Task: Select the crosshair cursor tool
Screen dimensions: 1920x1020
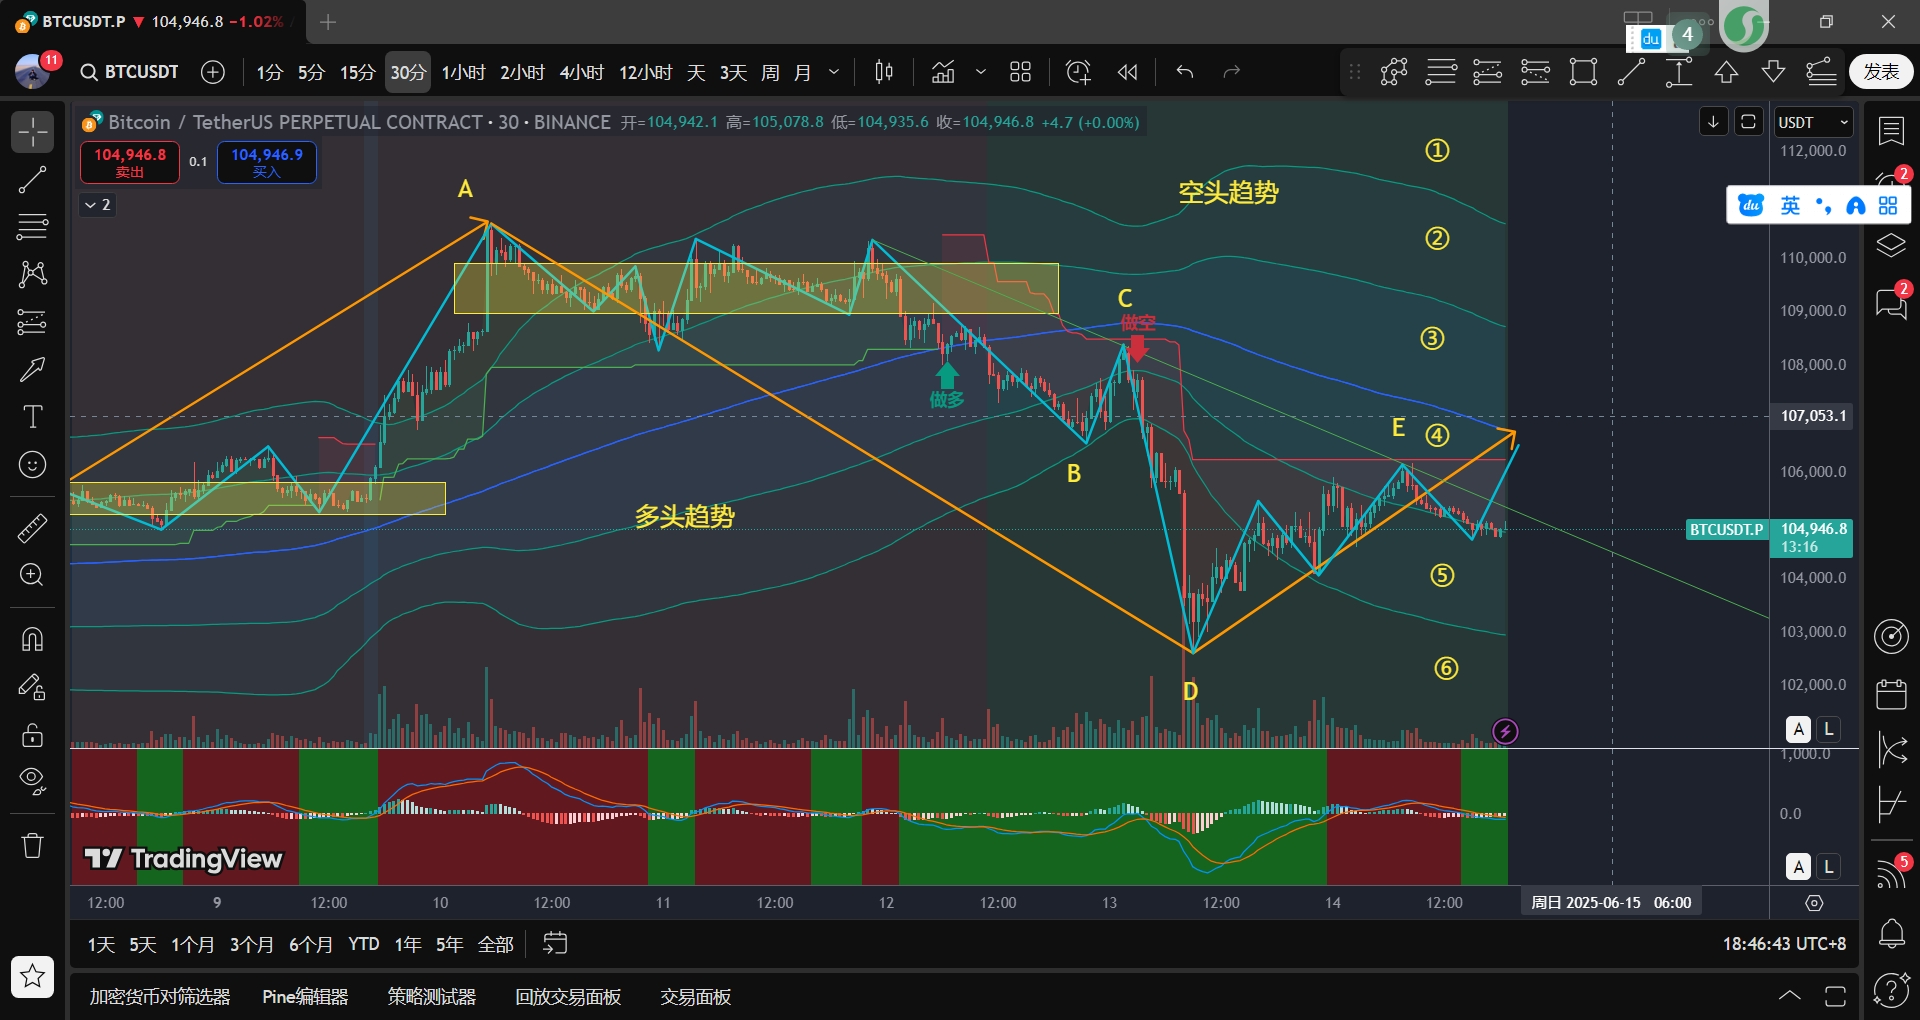Action: pyautogui.click(x=32, y=132)
